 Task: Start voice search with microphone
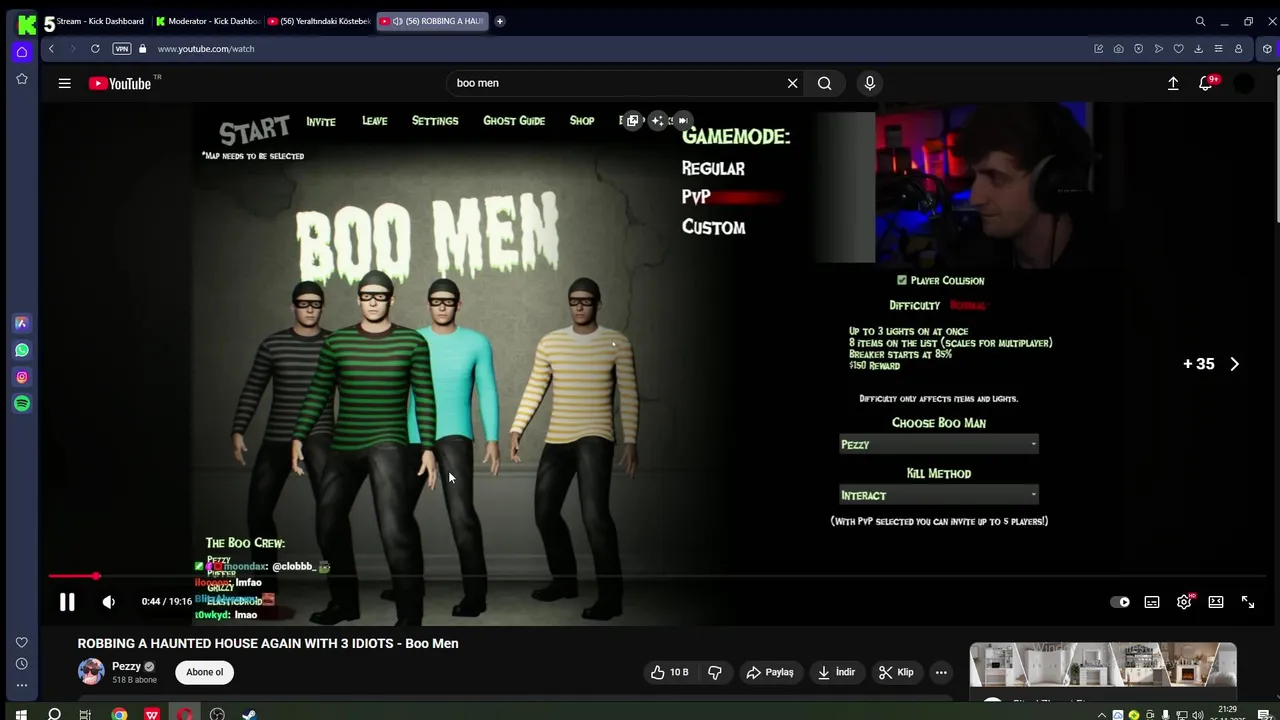(869, 83)
